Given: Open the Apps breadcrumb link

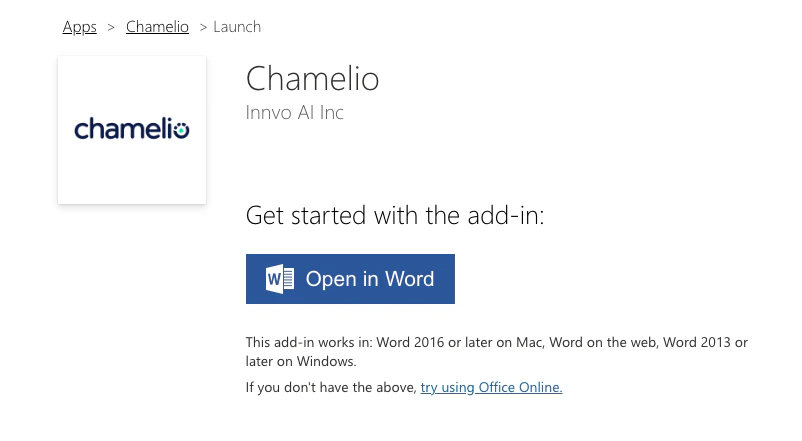Looking at the screenshot, I should 79,27.
